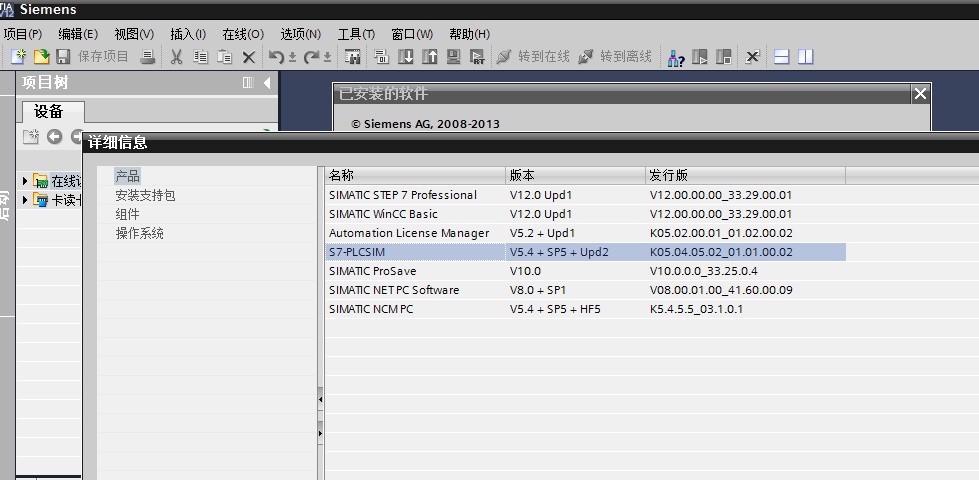Open the 视图(V) menu

point(134,34)
